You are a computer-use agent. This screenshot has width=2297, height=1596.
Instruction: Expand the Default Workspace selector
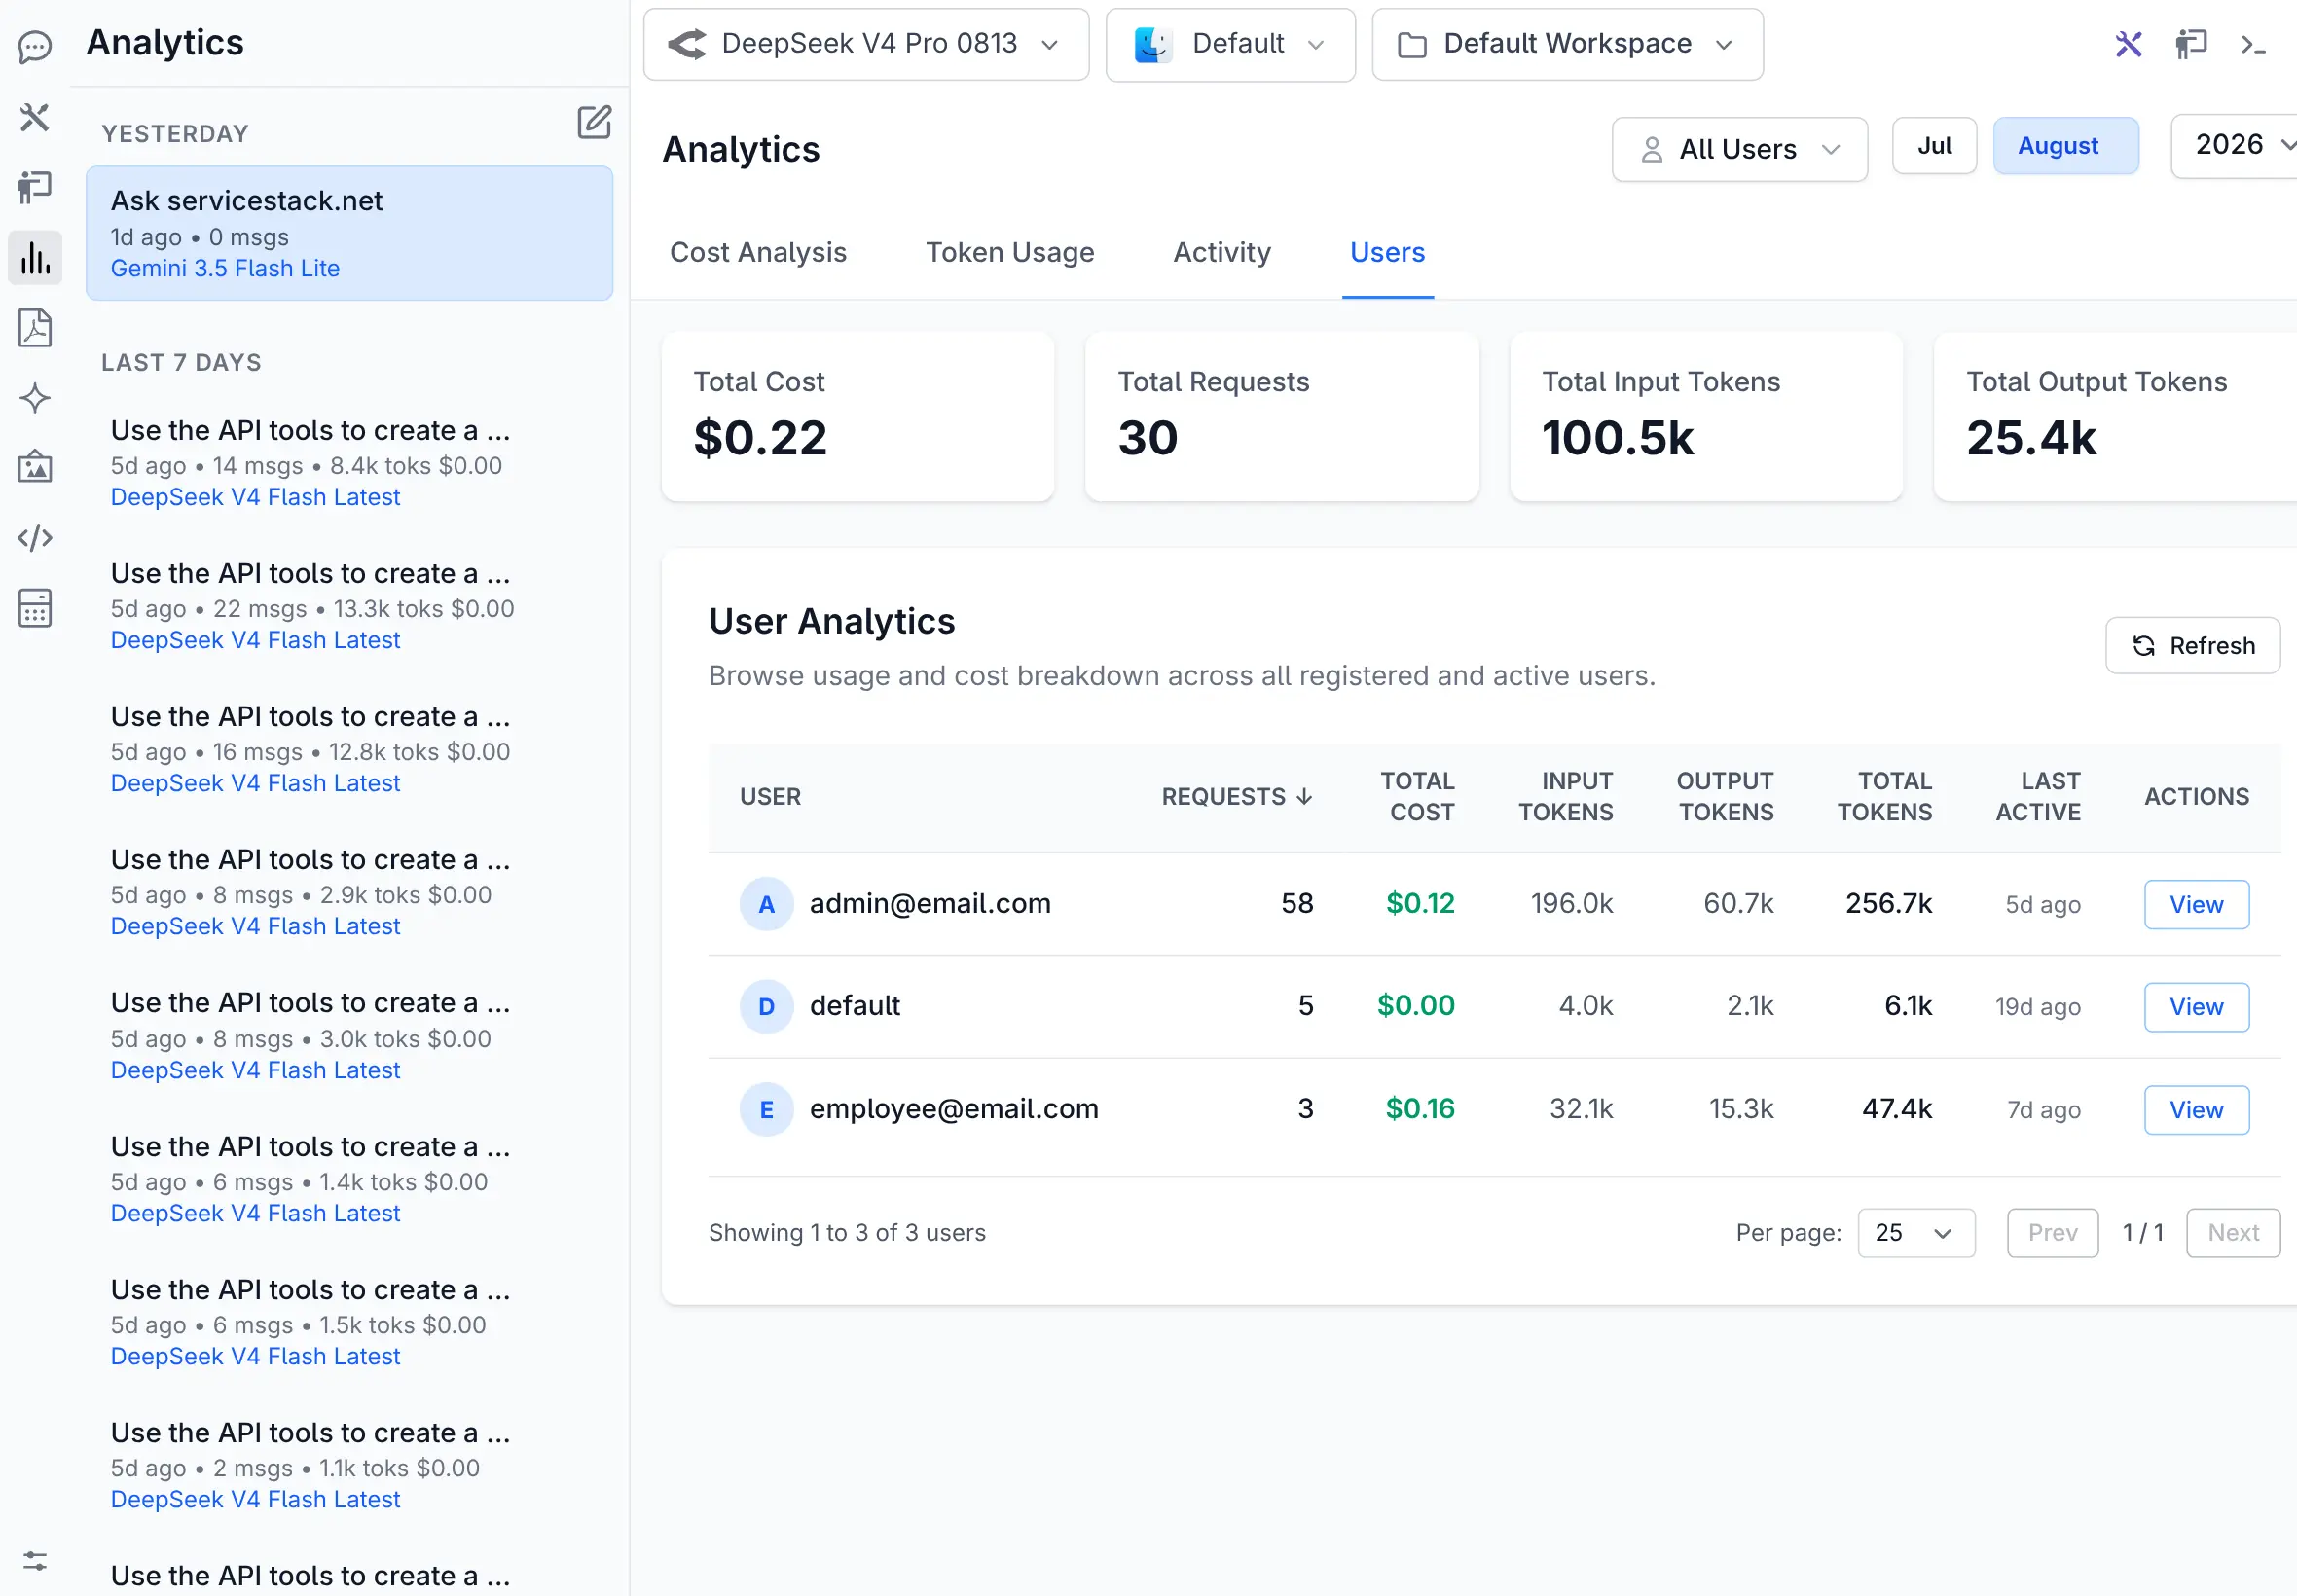pos(1567,44)
